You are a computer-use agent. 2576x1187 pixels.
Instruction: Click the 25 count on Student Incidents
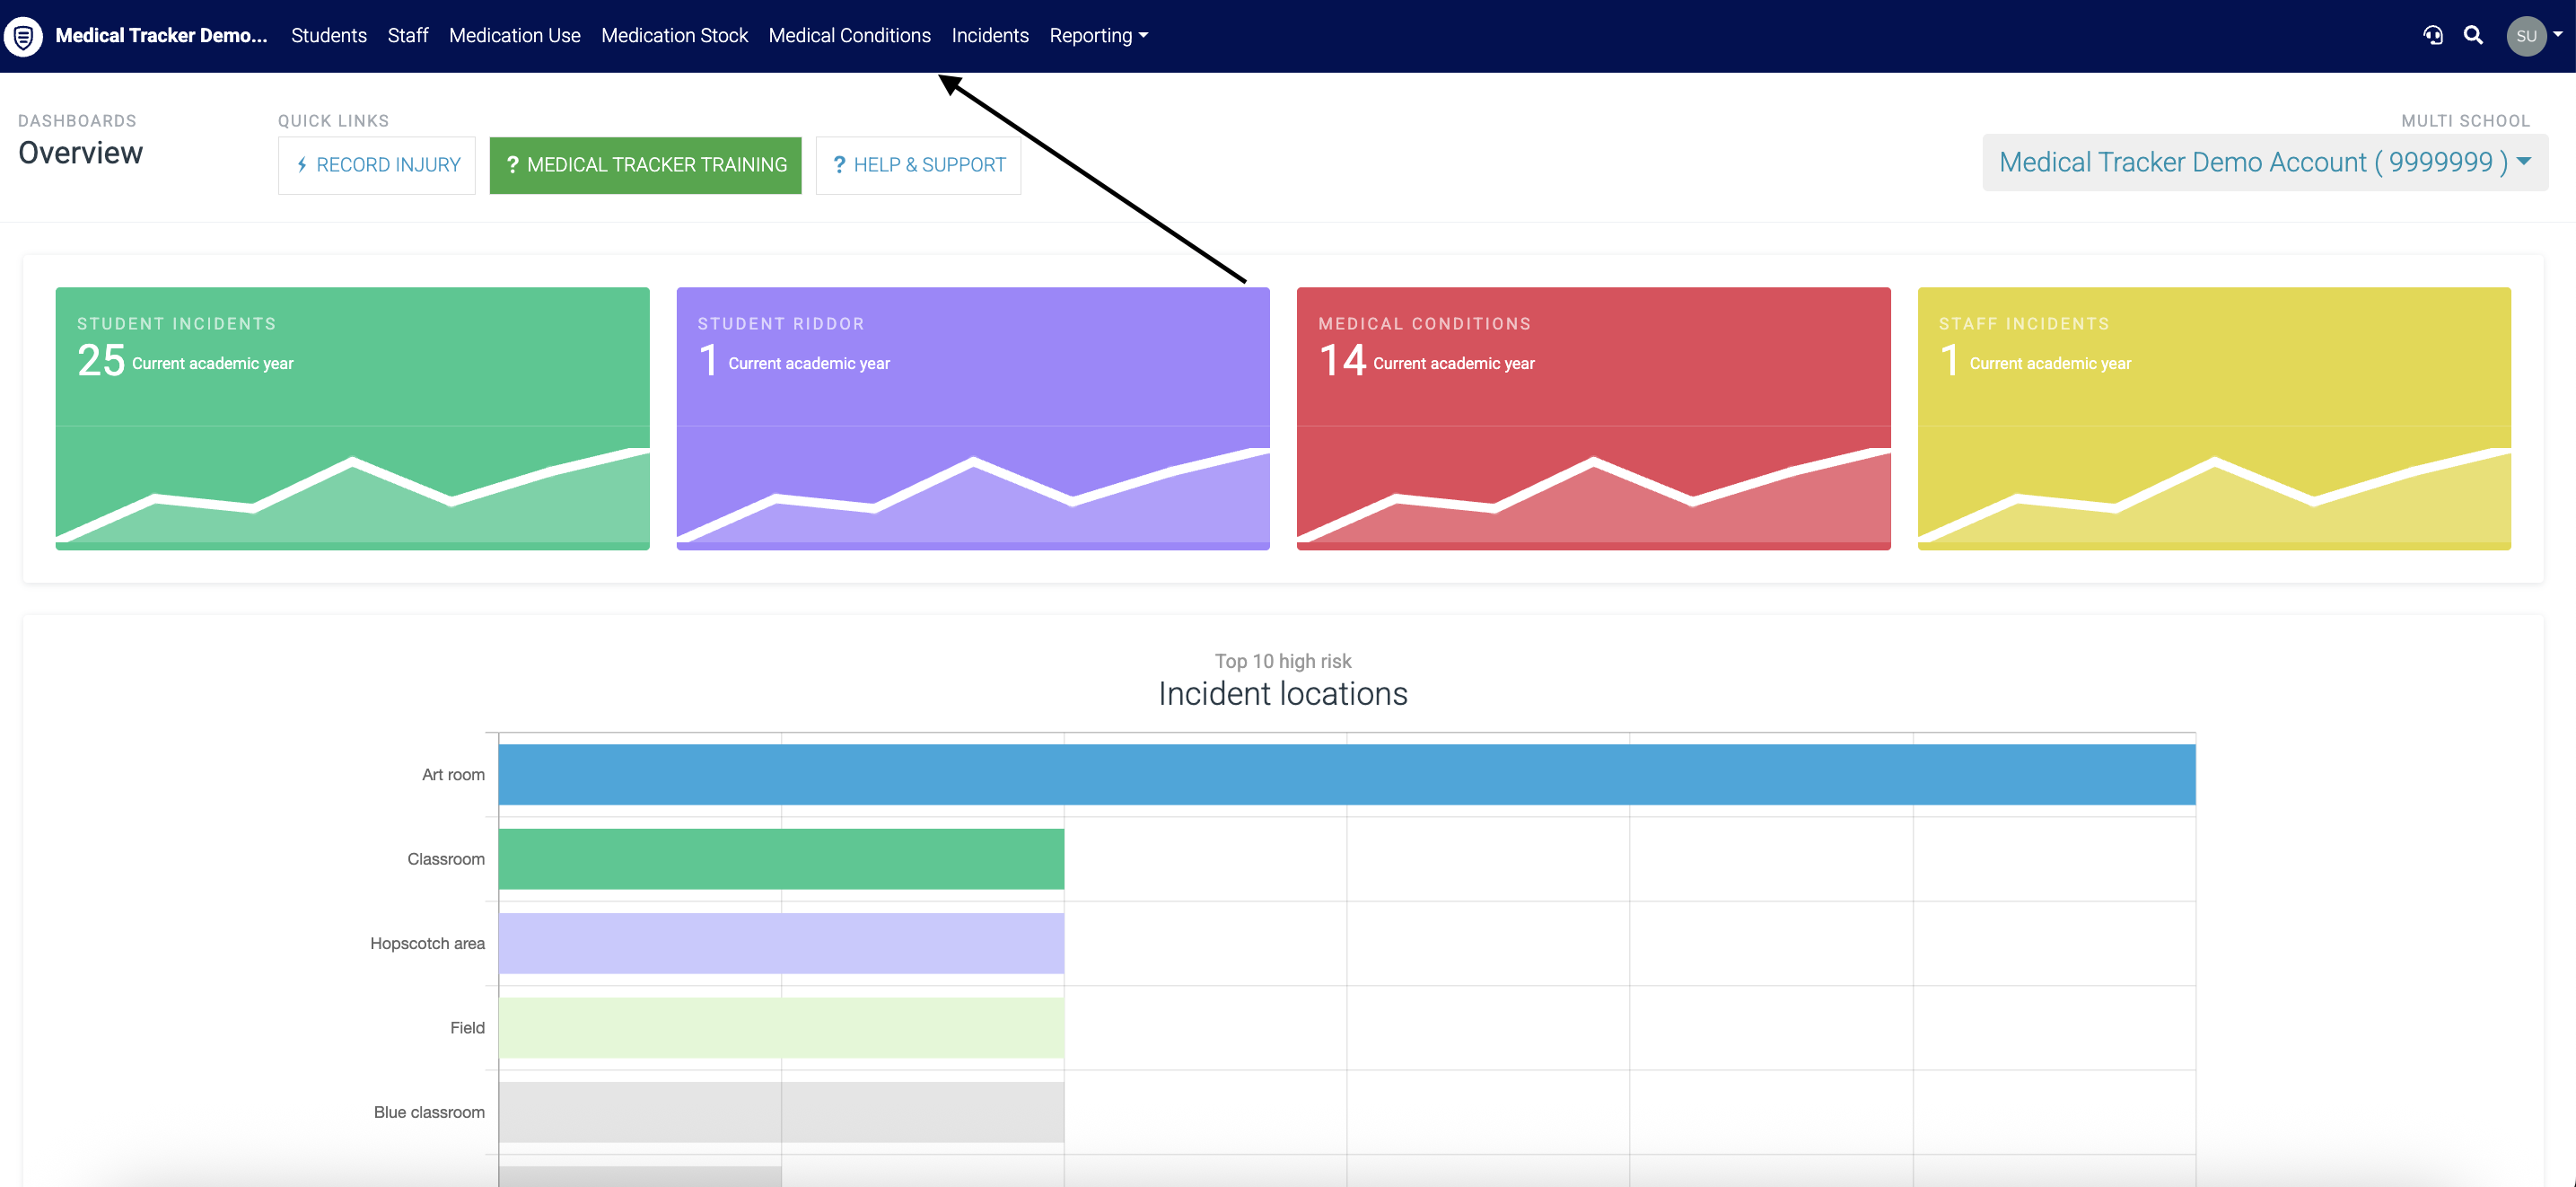101,360
